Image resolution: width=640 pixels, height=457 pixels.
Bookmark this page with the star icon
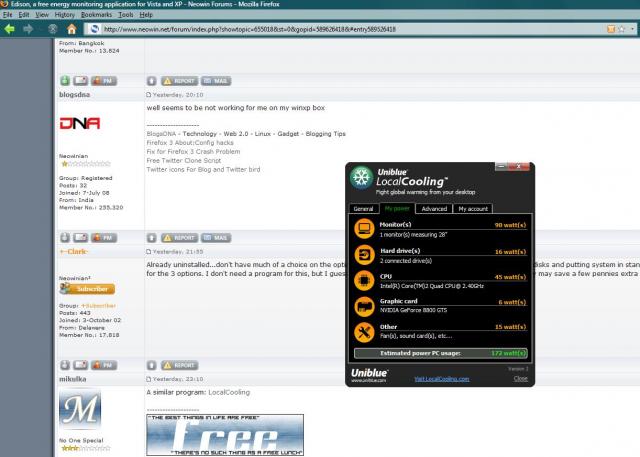pos(622,29)
